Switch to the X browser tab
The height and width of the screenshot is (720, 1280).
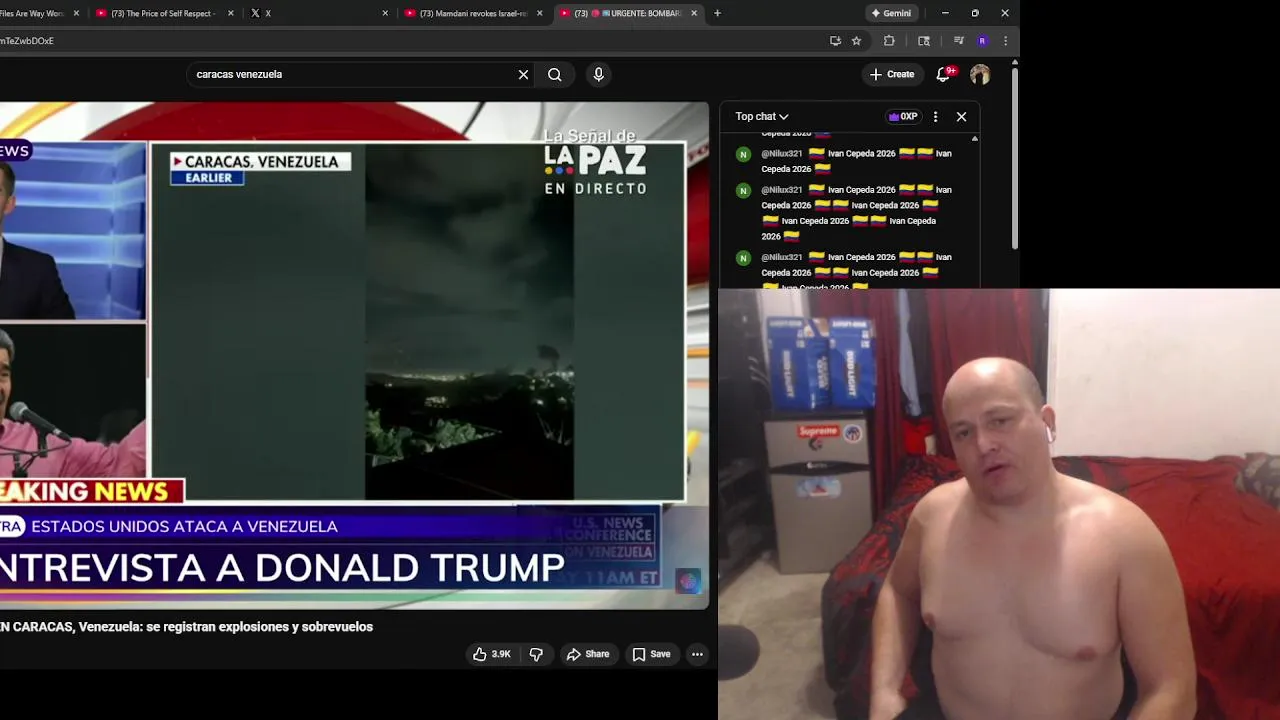(318, 13)
